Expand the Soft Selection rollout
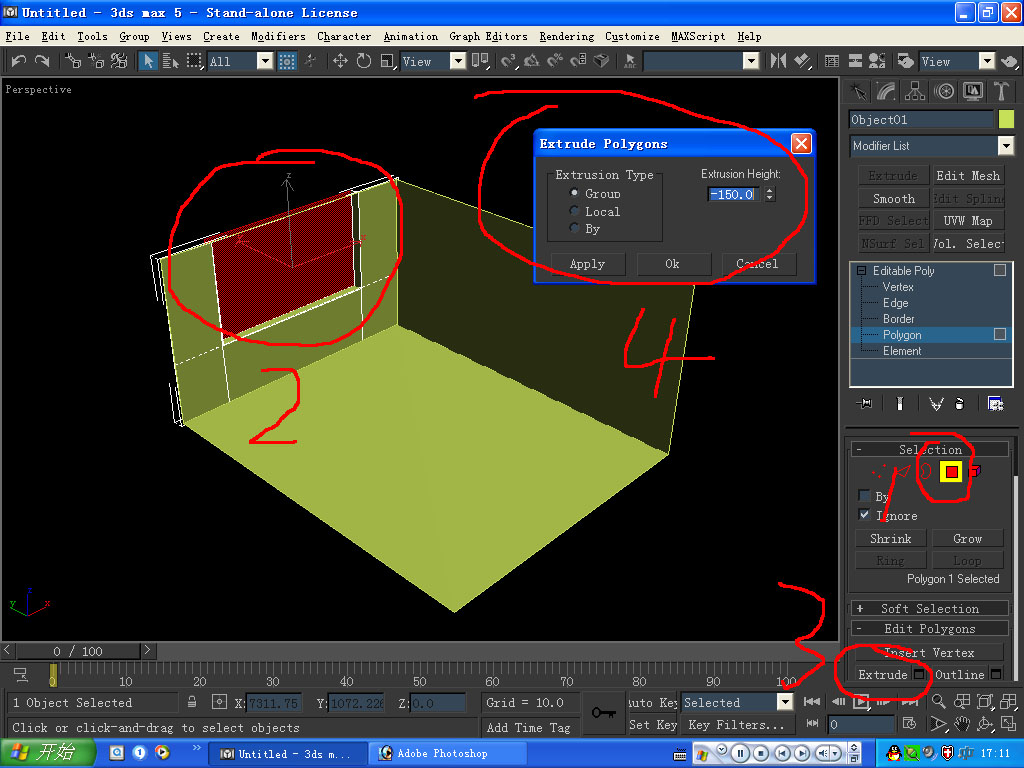The width and height of the screenshot is (1024, 768). [930, 608]
